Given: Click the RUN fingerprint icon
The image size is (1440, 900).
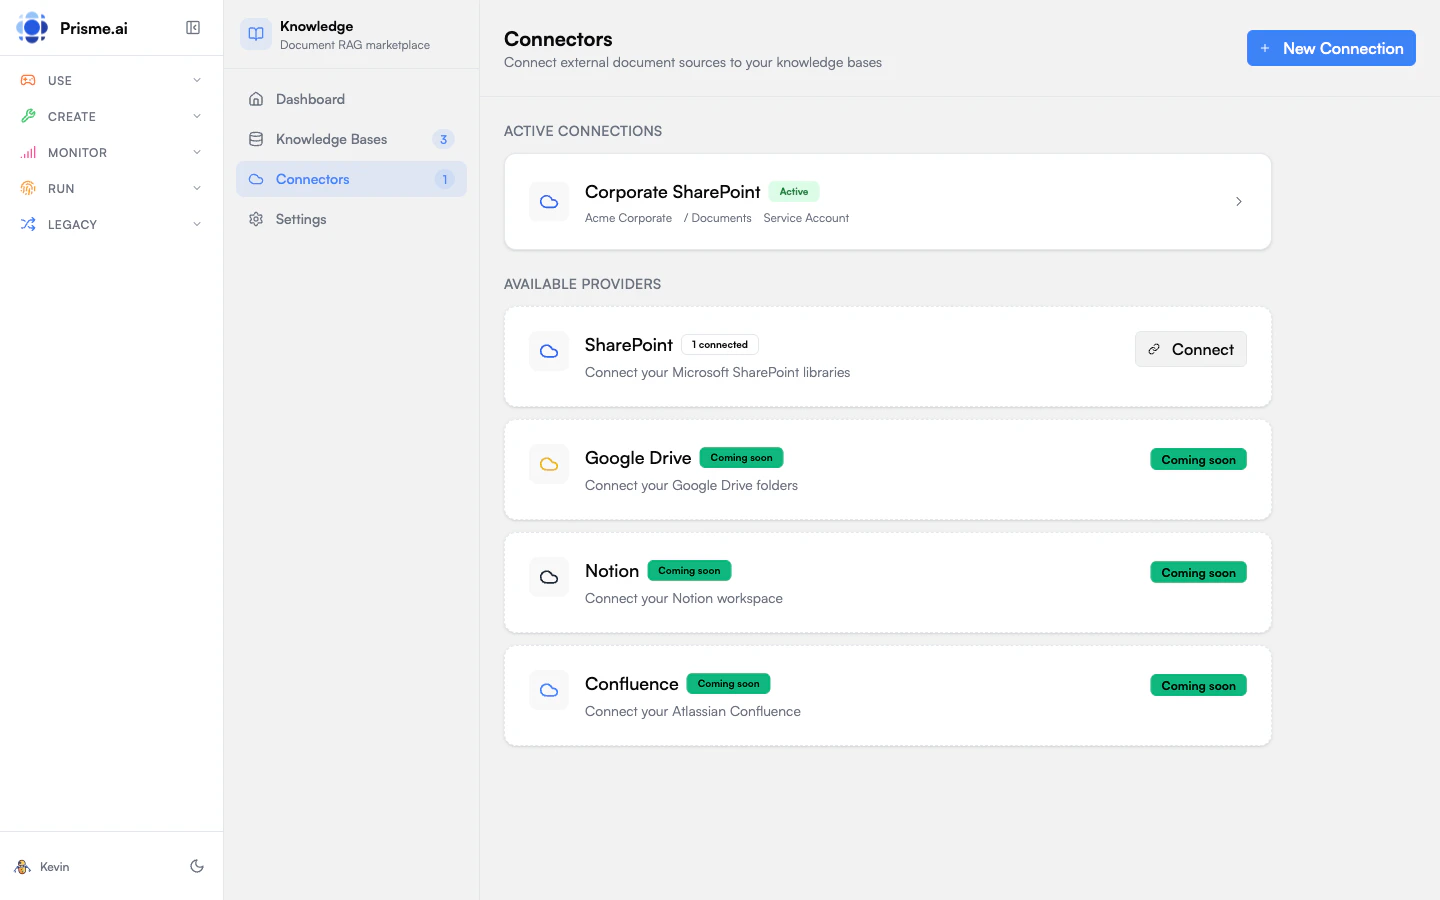Looking at the screenshot, I should click(28, 188).
